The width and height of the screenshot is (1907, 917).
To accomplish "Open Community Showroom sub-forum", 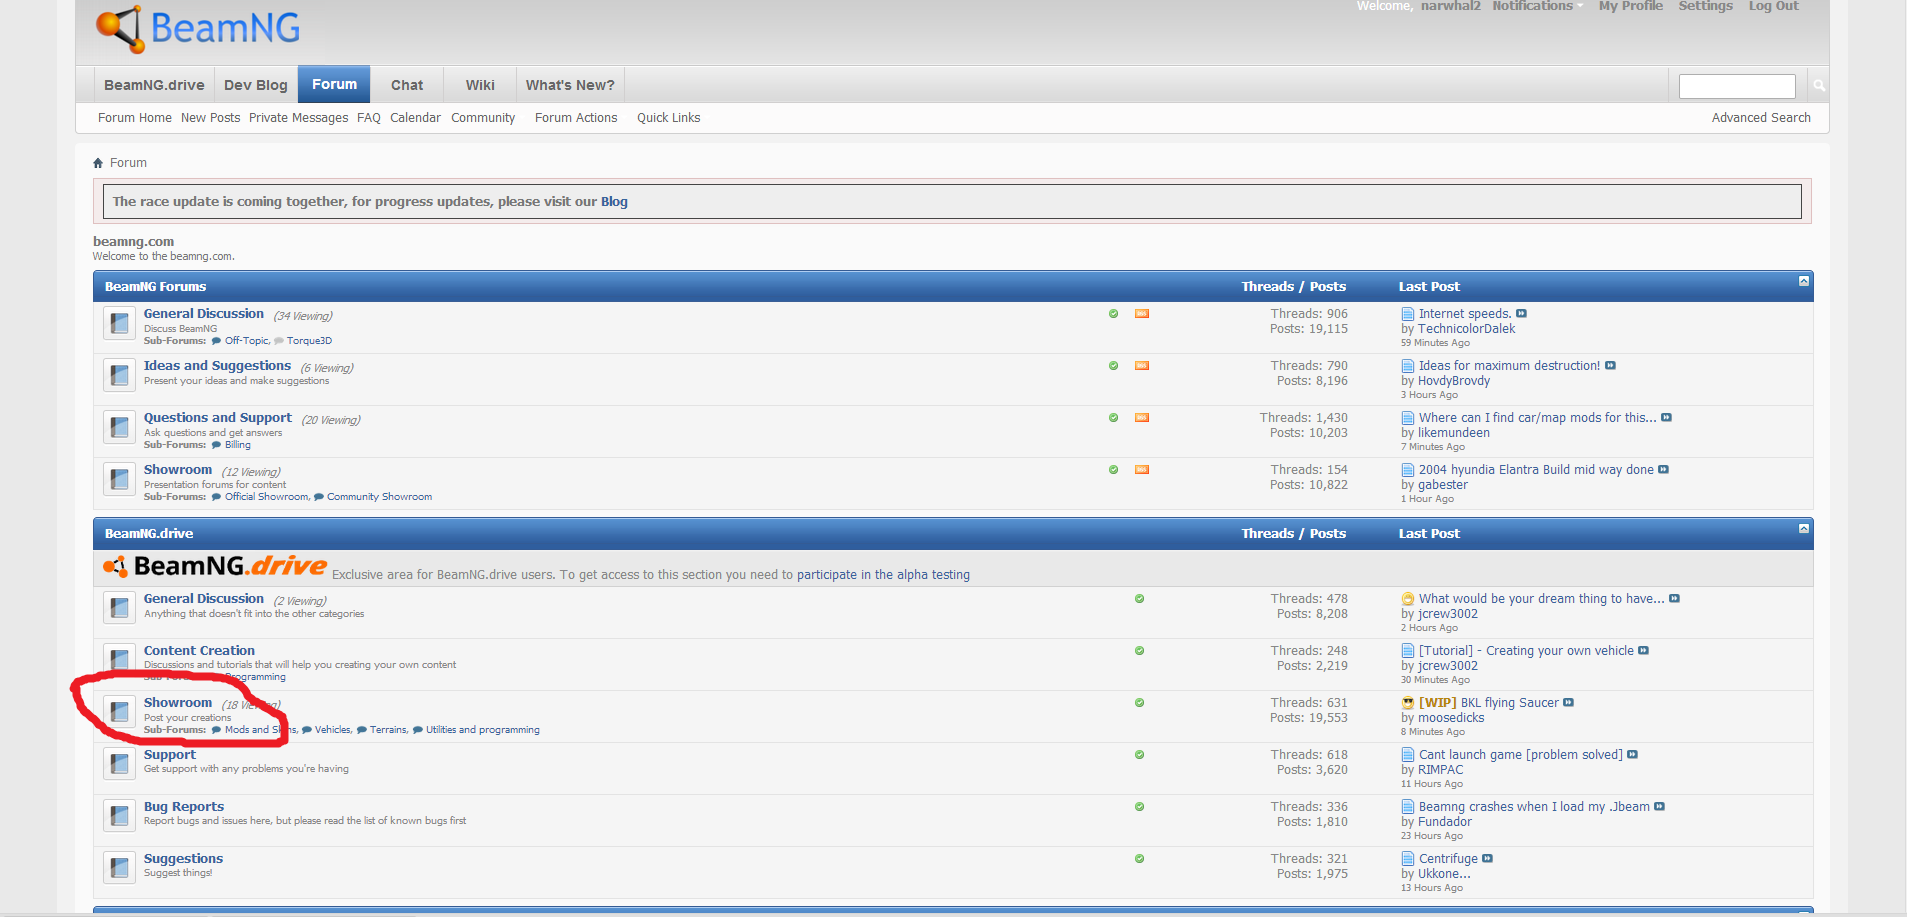I will (379, 497).
